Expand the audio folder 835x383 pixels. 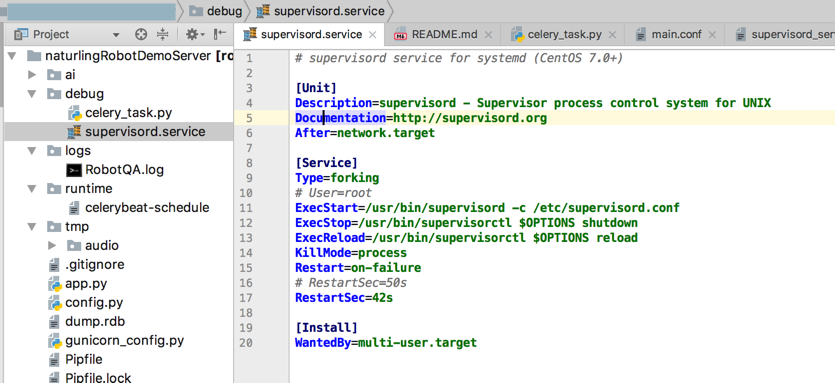tap(52, 246)
